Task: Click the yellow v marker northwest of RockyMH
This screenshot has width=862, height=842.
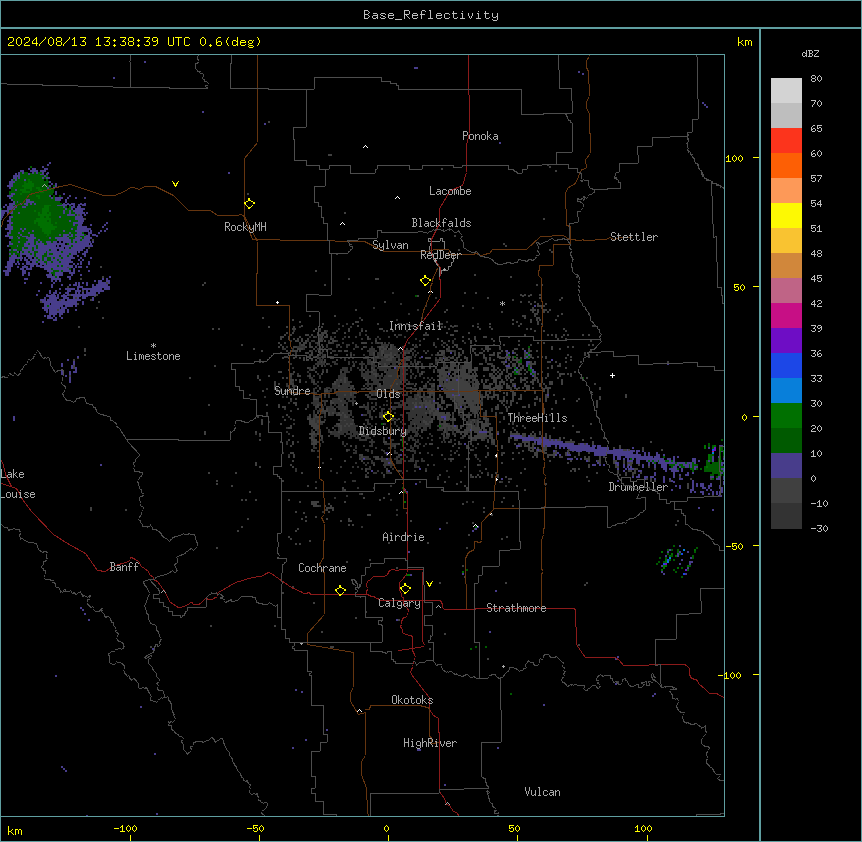Action: click(175, 184)
